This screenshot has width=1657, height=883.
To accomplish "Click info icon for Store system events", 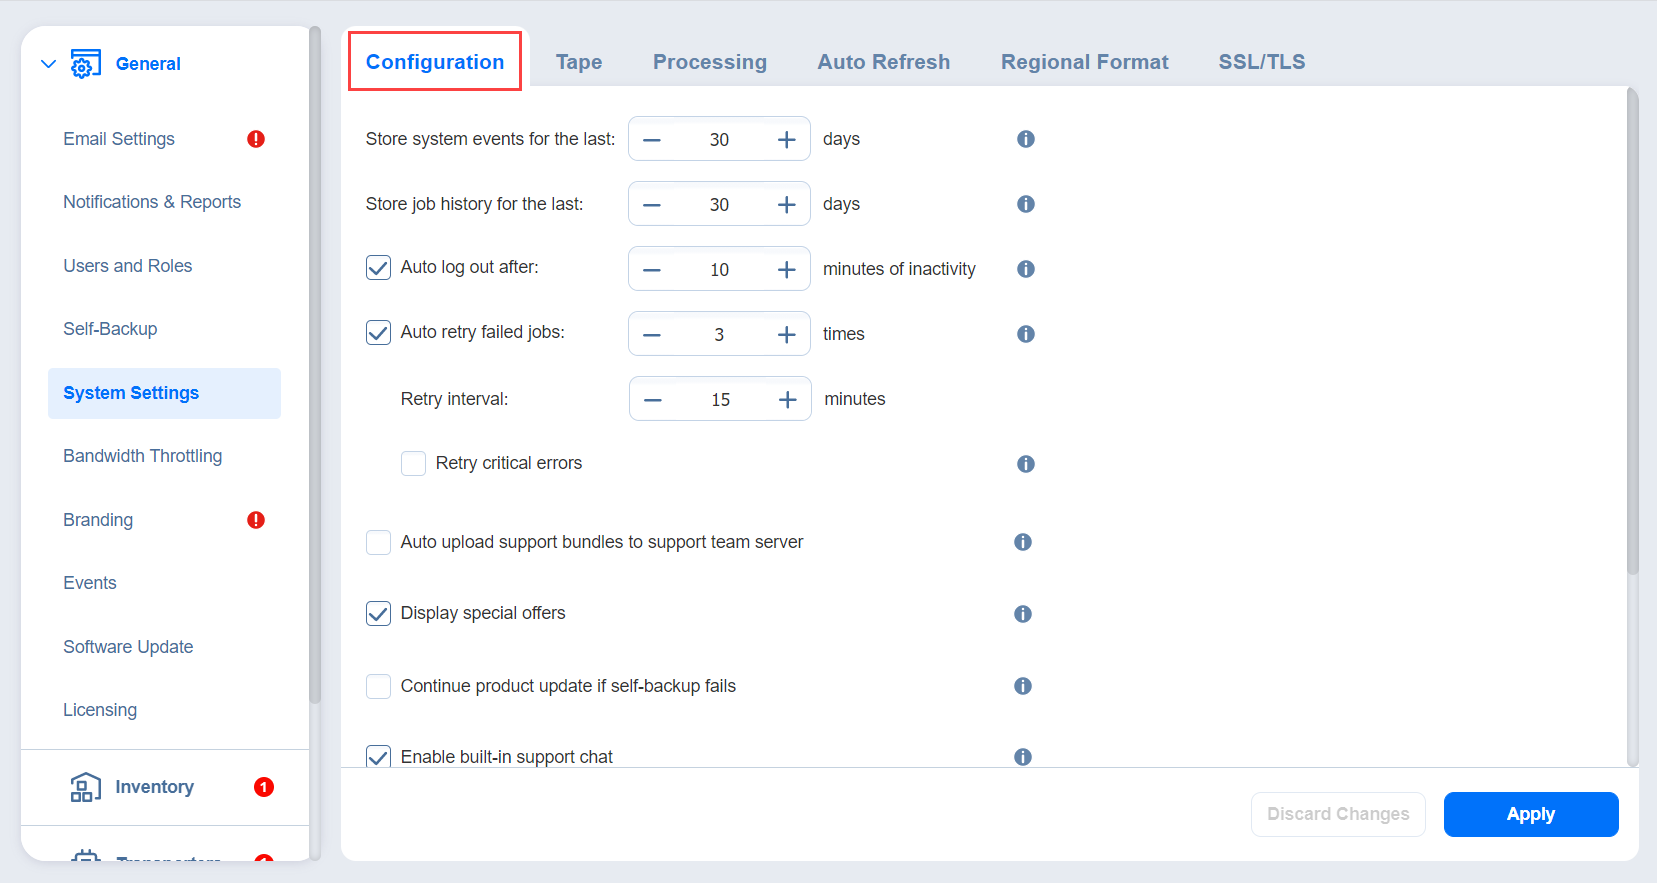I will 1025,139.
